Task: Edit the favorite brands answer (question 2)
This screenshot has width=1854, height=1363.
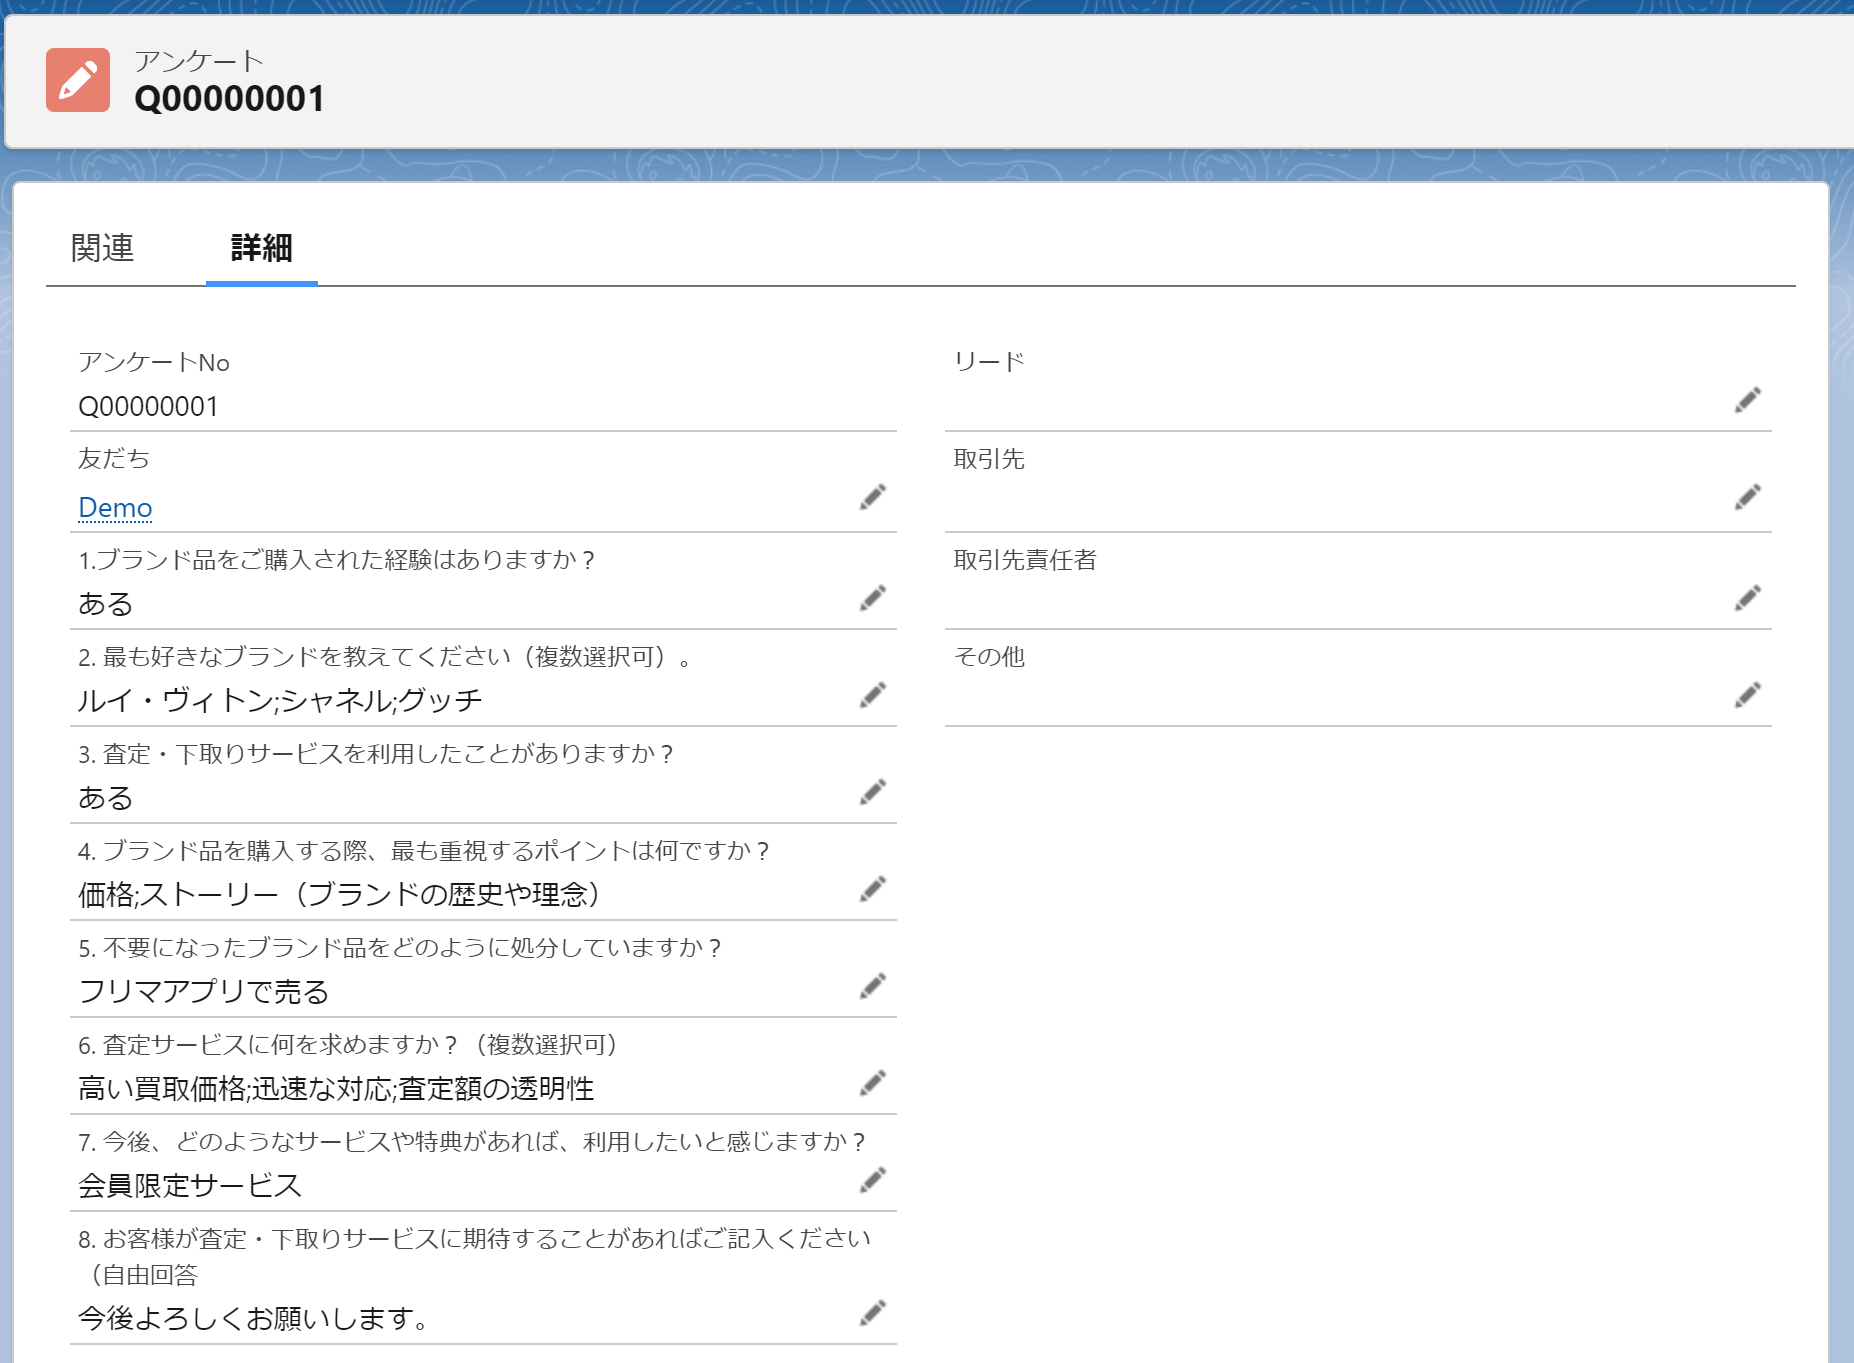Action: pyautogui.click(x=872, y=695)
